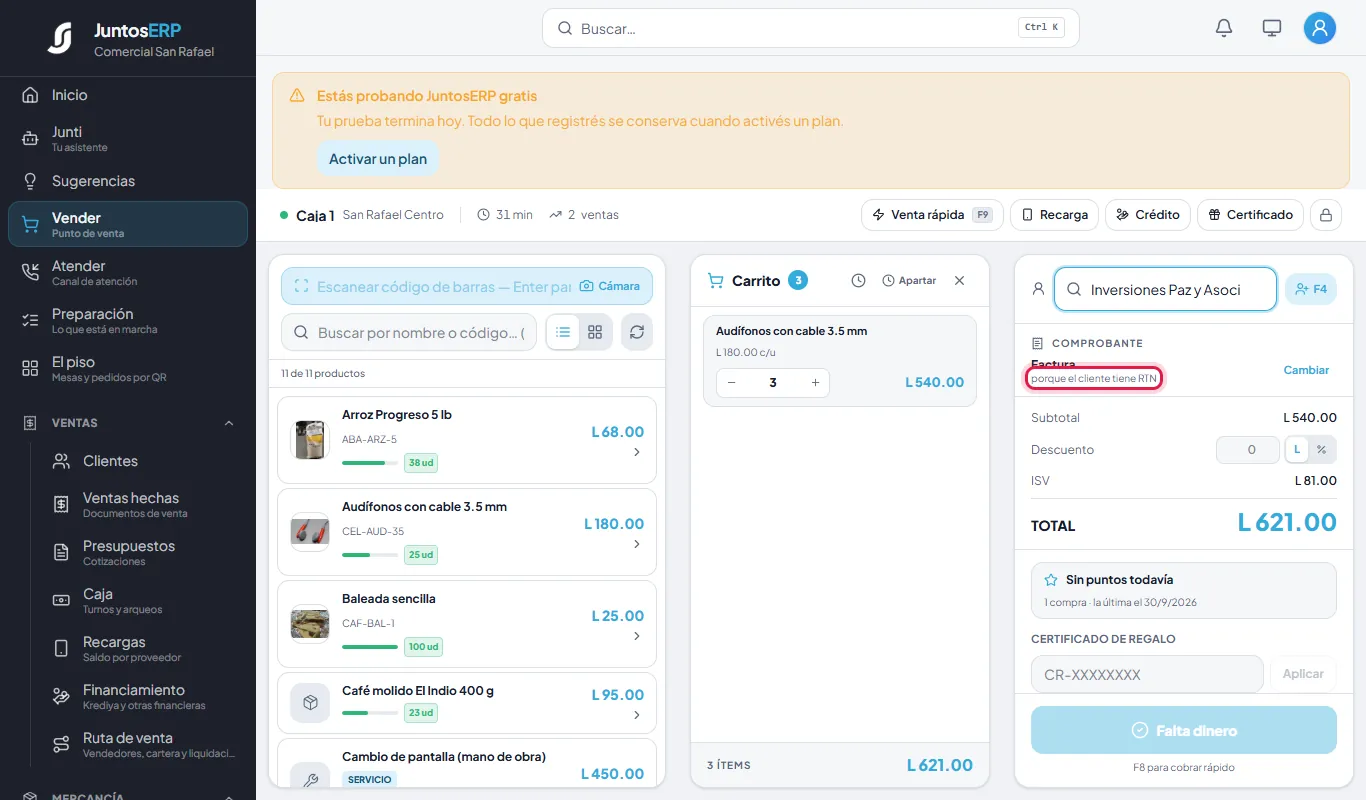
Task: Open Ruta de venta
Action: tap(144, 744)
